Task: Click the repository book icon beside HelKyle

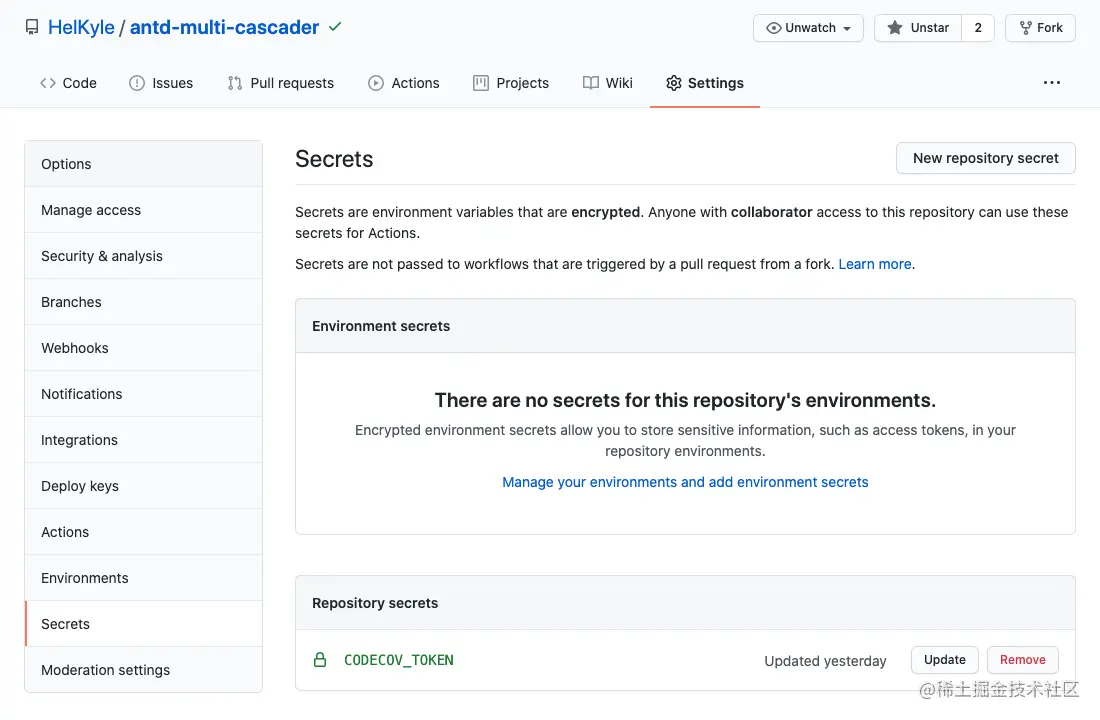Action: (x=32, y=27)
